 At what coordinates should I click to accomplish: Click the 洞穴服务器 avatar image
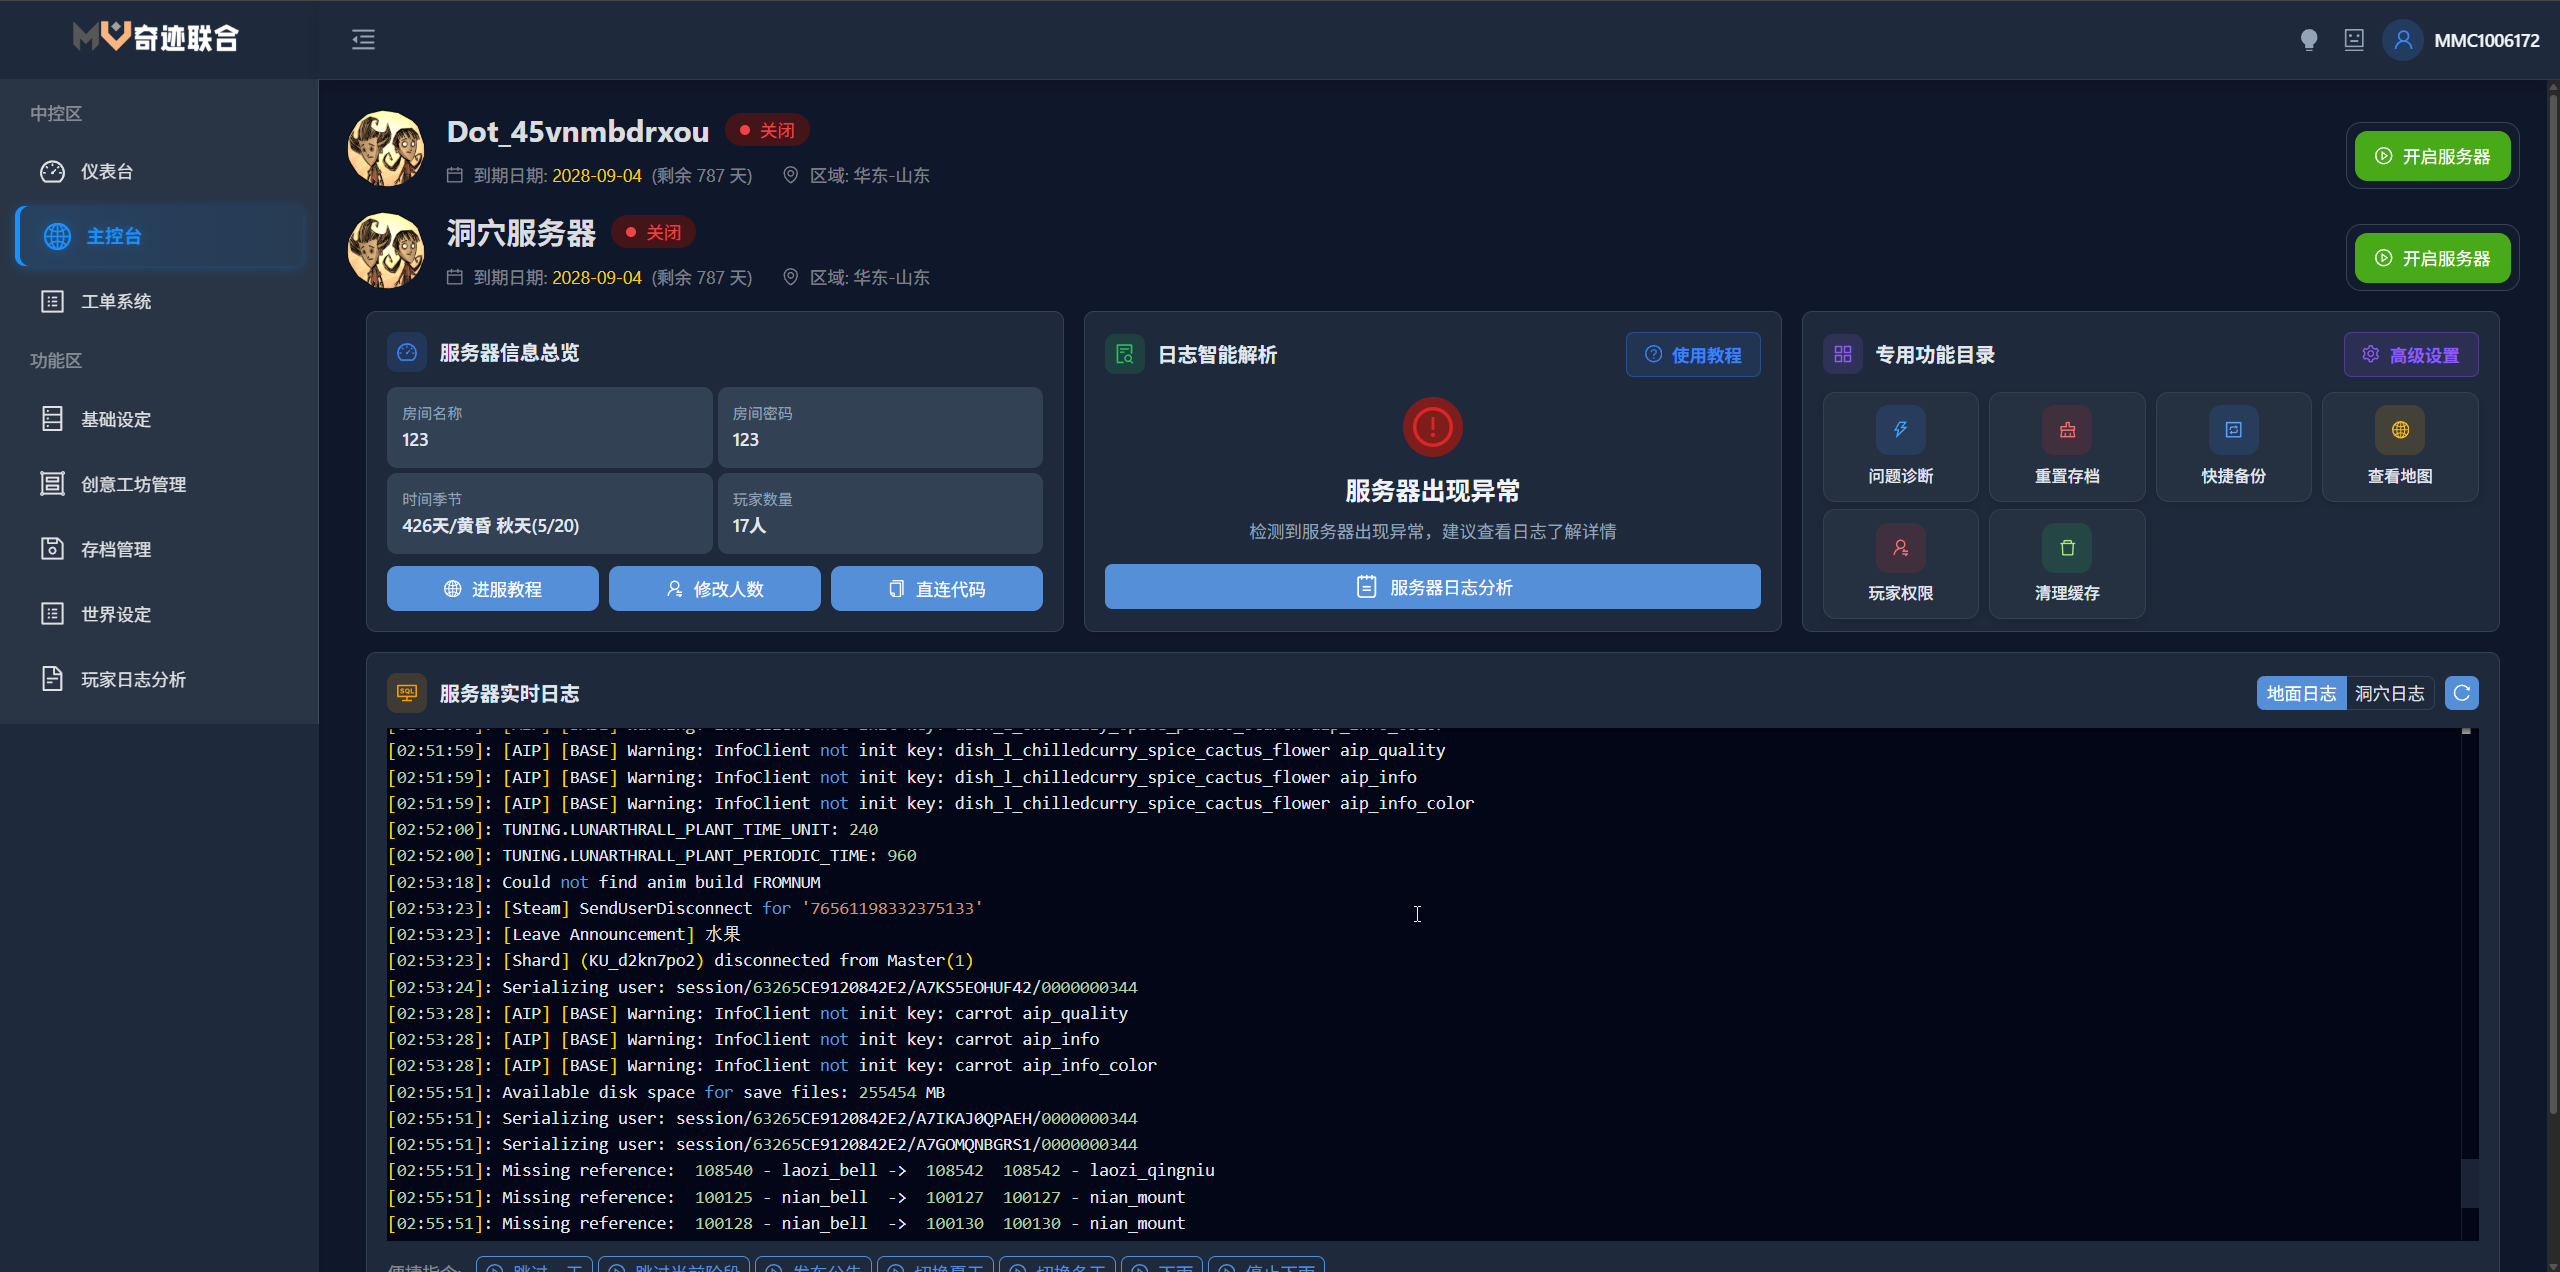click(386, 251)
